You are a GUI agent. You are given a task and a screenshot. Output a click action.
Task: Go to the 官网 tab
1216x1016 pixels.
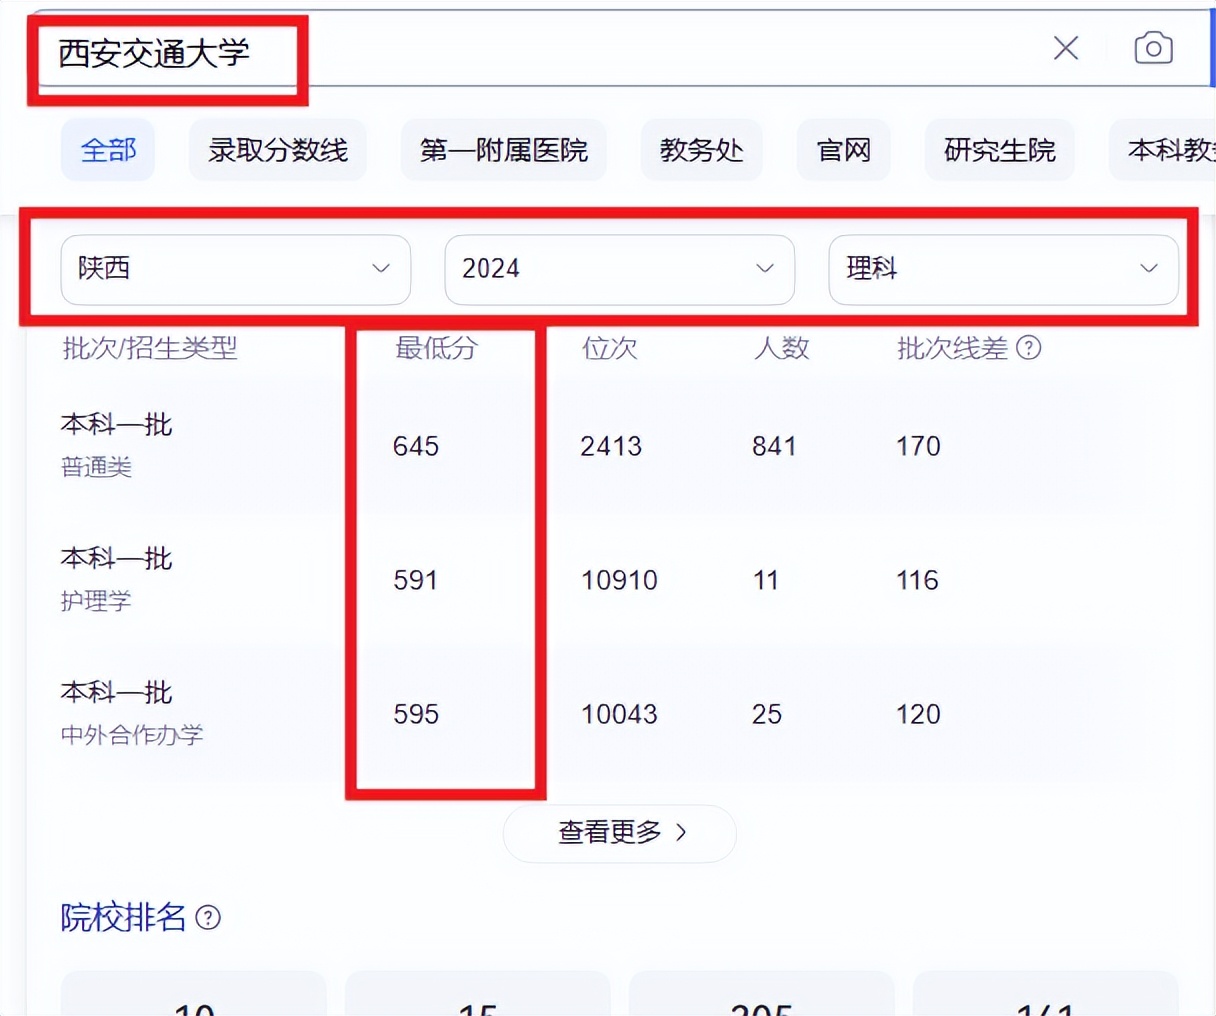pyautogui.click(x=844, y=150)
